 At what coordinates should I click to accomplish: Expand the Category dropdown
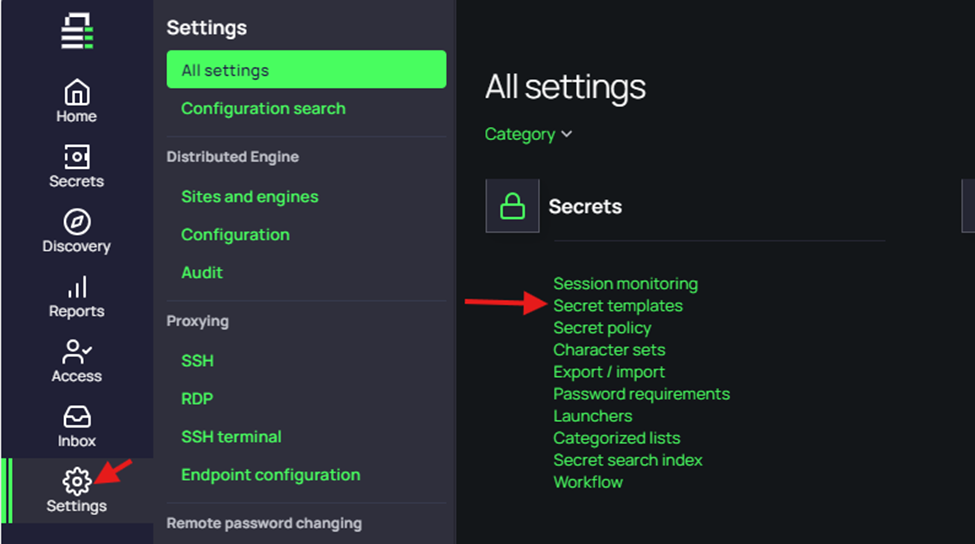(528, 134)
